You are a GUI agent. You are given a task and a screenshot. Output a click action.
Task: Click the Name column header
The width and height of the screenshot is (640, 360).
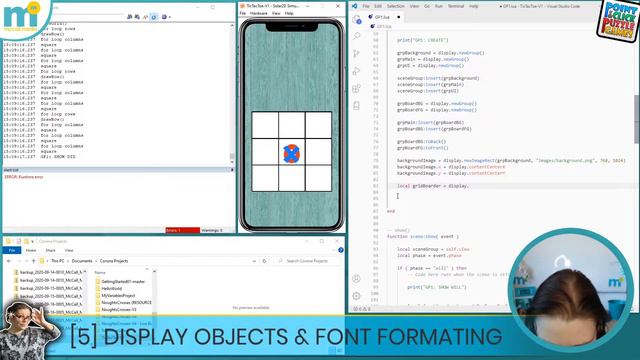[100, 272]
